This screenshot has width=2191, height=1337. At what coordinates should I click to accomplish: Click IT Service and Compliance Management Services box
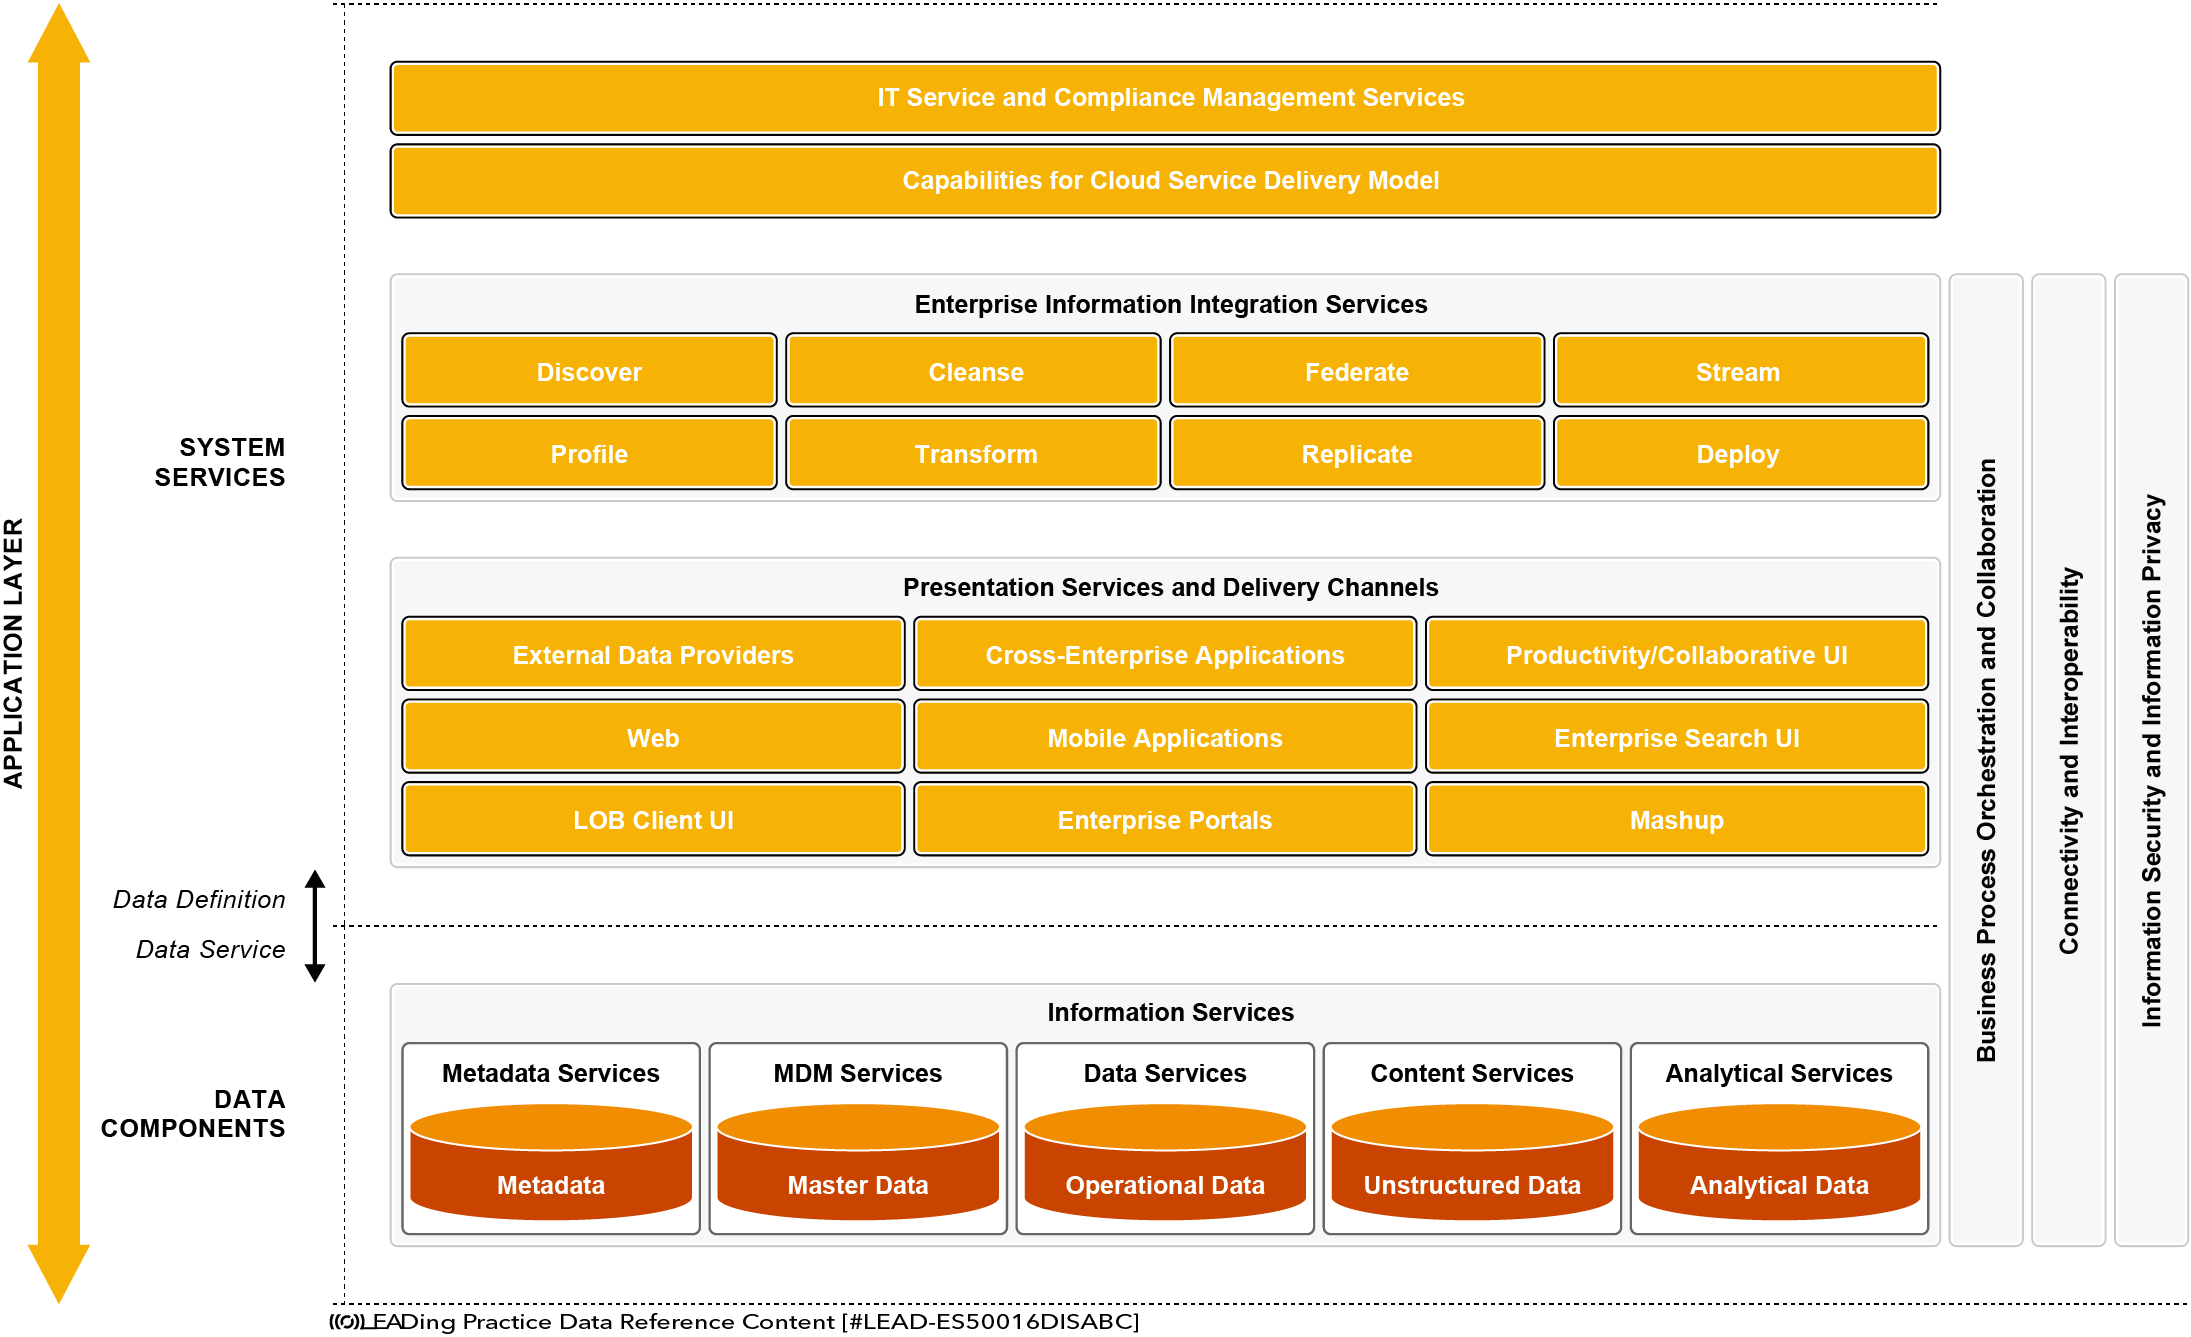tap(1165, 98)
